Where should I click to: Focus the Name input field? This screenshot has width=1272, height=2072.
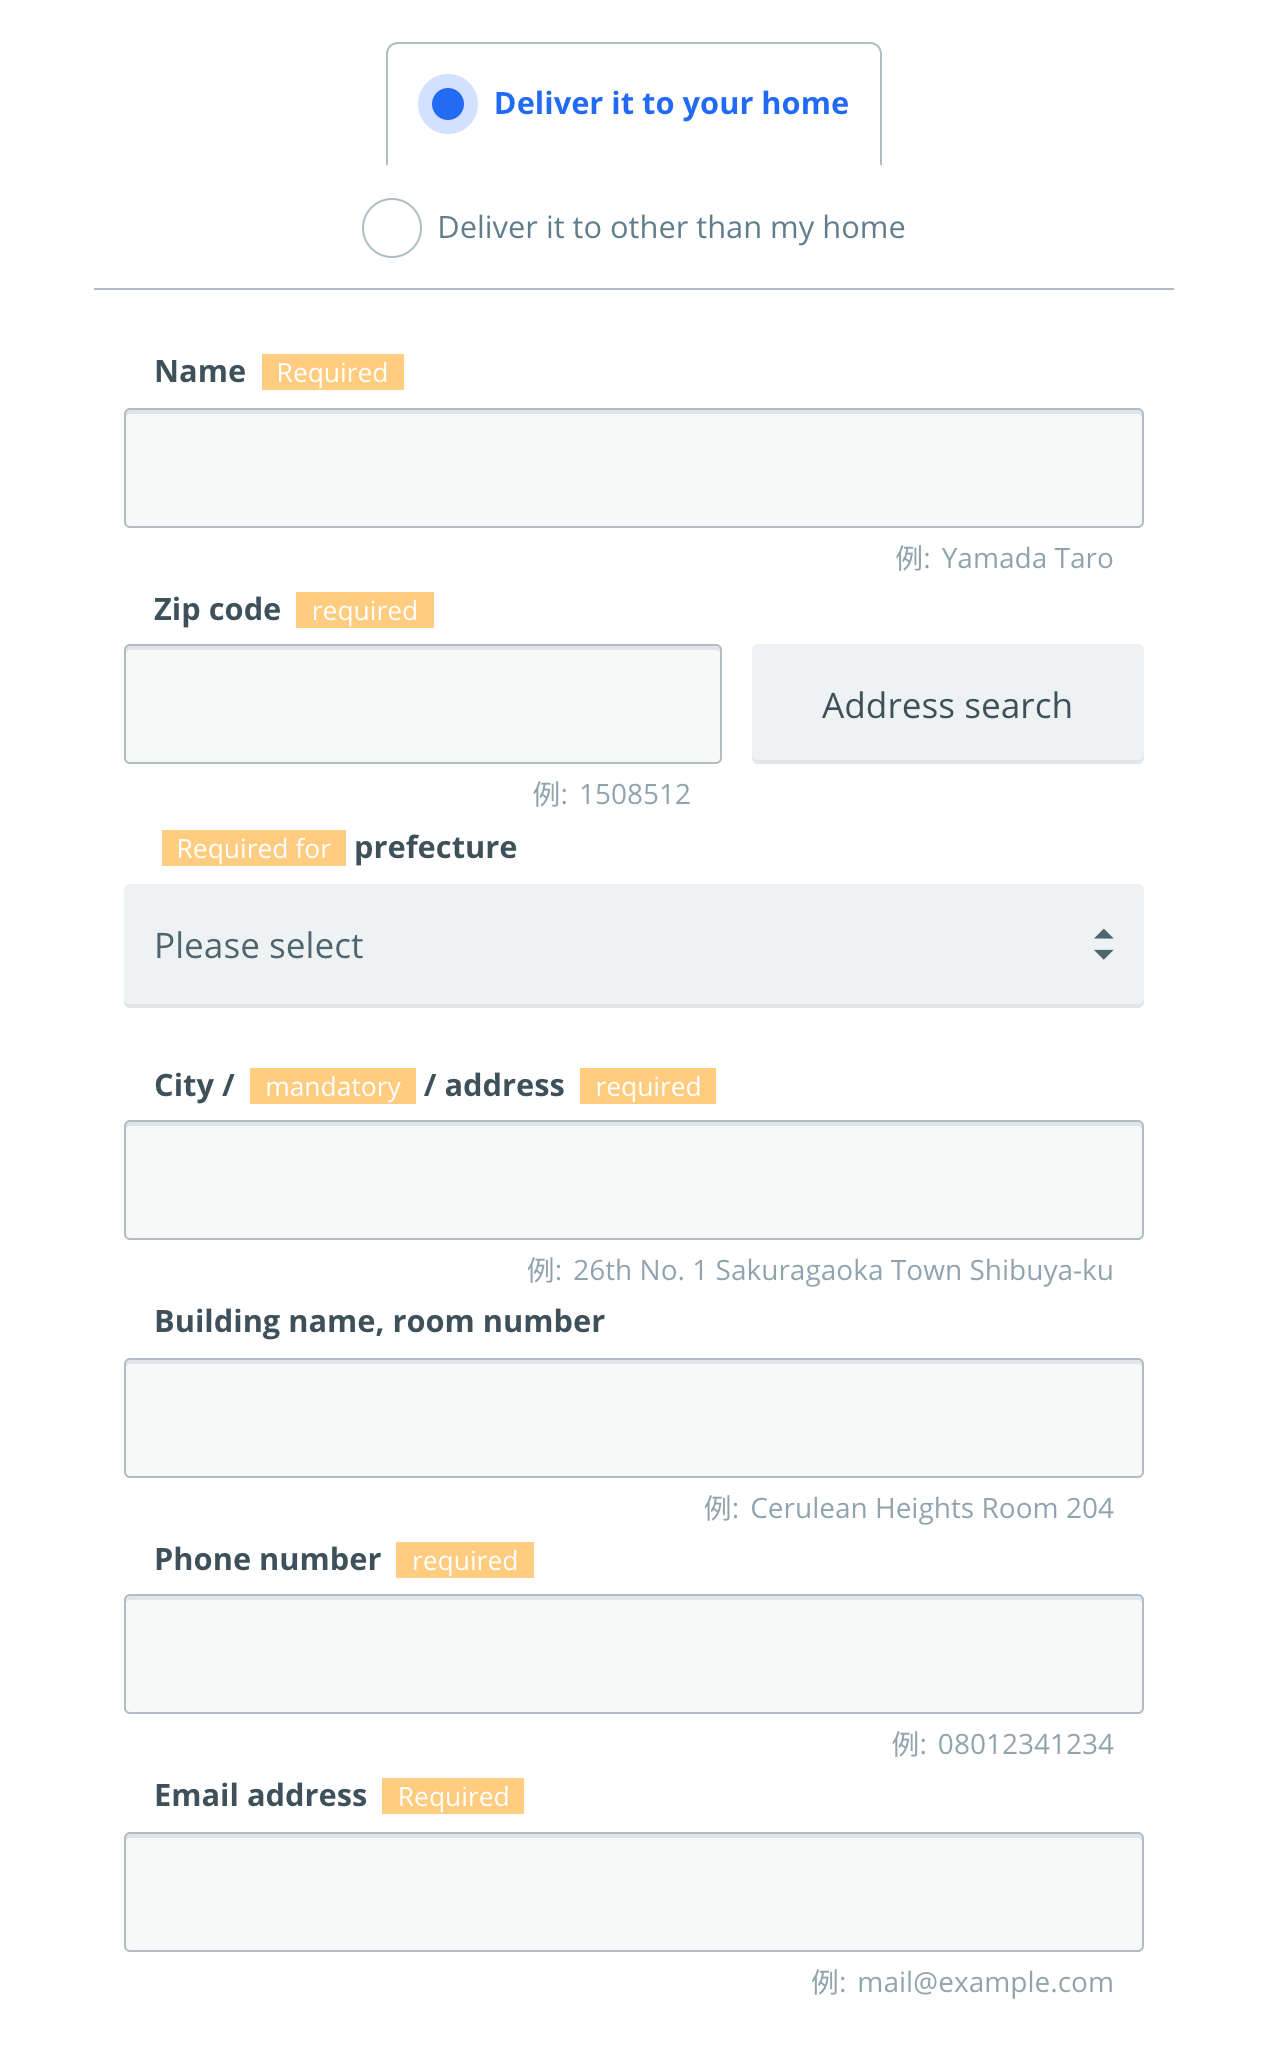pyautogui.click(x=634, y=468)
